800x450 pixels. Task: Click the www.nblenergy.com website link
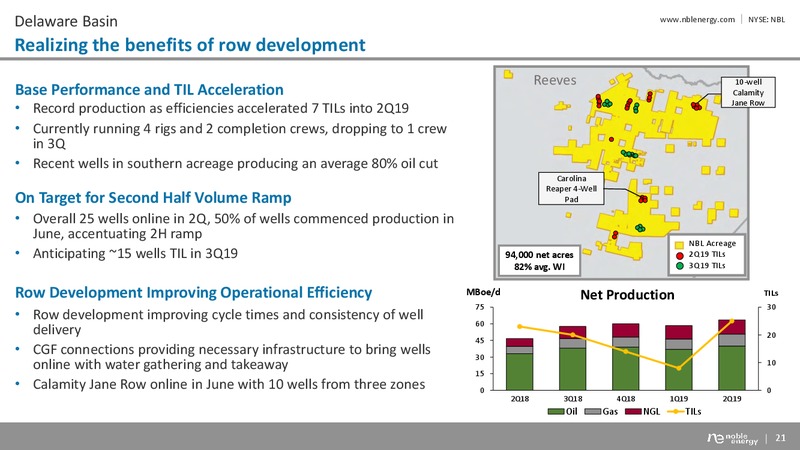[x=697, y=19]
